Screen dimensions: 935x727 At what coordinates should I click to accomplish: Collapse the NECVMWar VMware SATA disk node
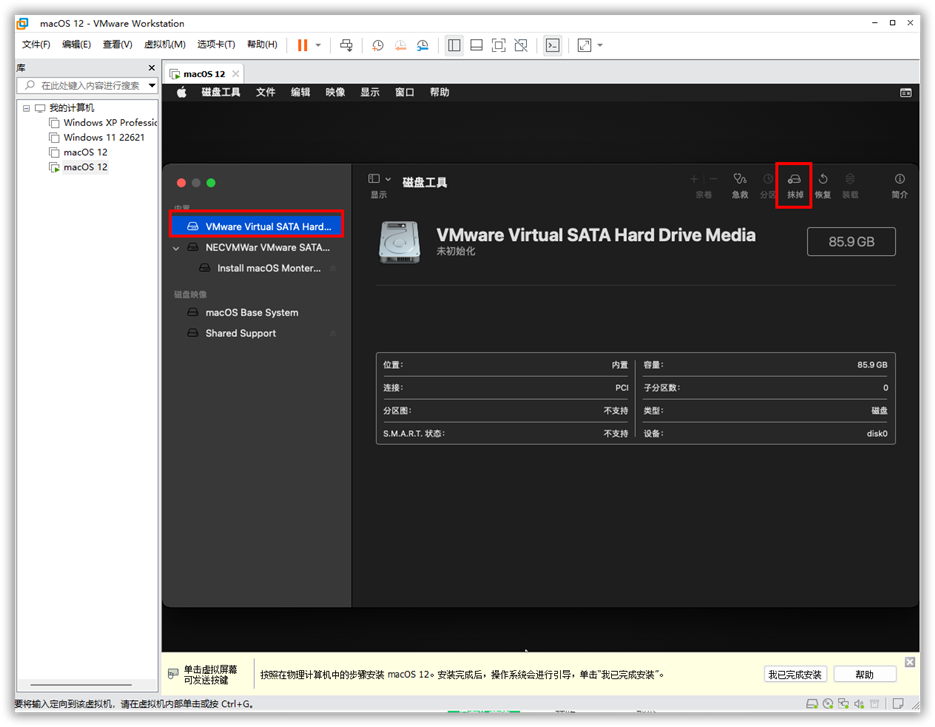coord(176,248)
